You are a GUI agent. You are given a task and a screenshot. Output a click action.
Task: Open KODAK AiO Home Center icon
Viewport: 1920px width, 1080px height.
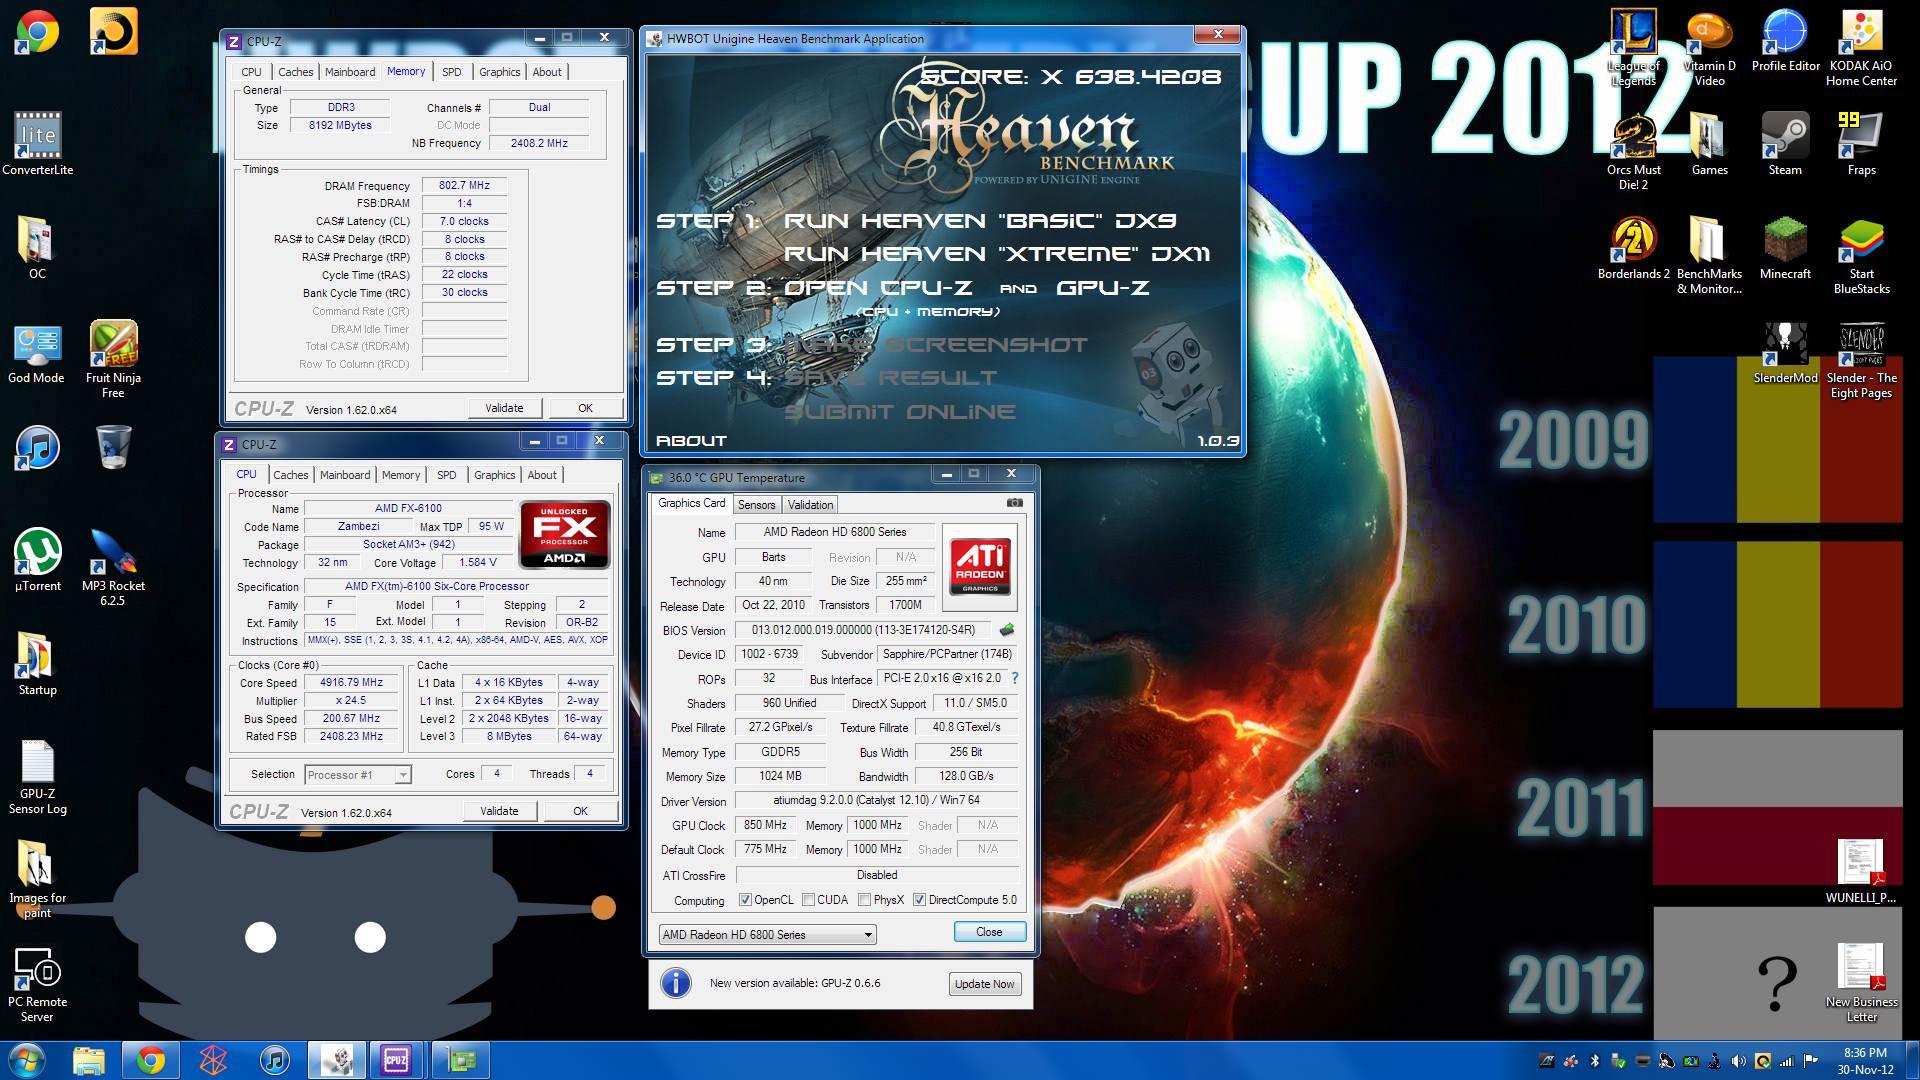(1861, 47)
